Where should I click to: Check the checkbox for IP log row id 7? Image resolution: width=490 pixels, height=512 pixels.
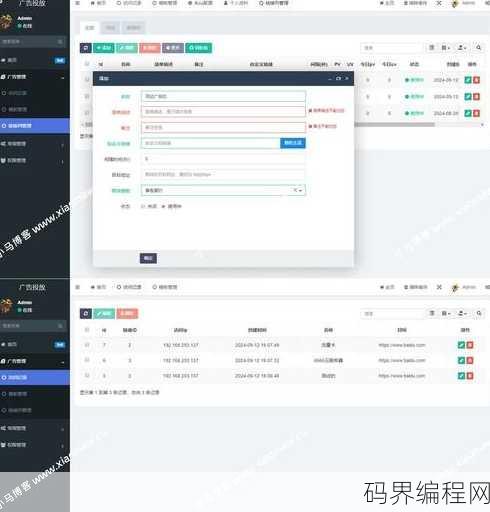(87, 345)
